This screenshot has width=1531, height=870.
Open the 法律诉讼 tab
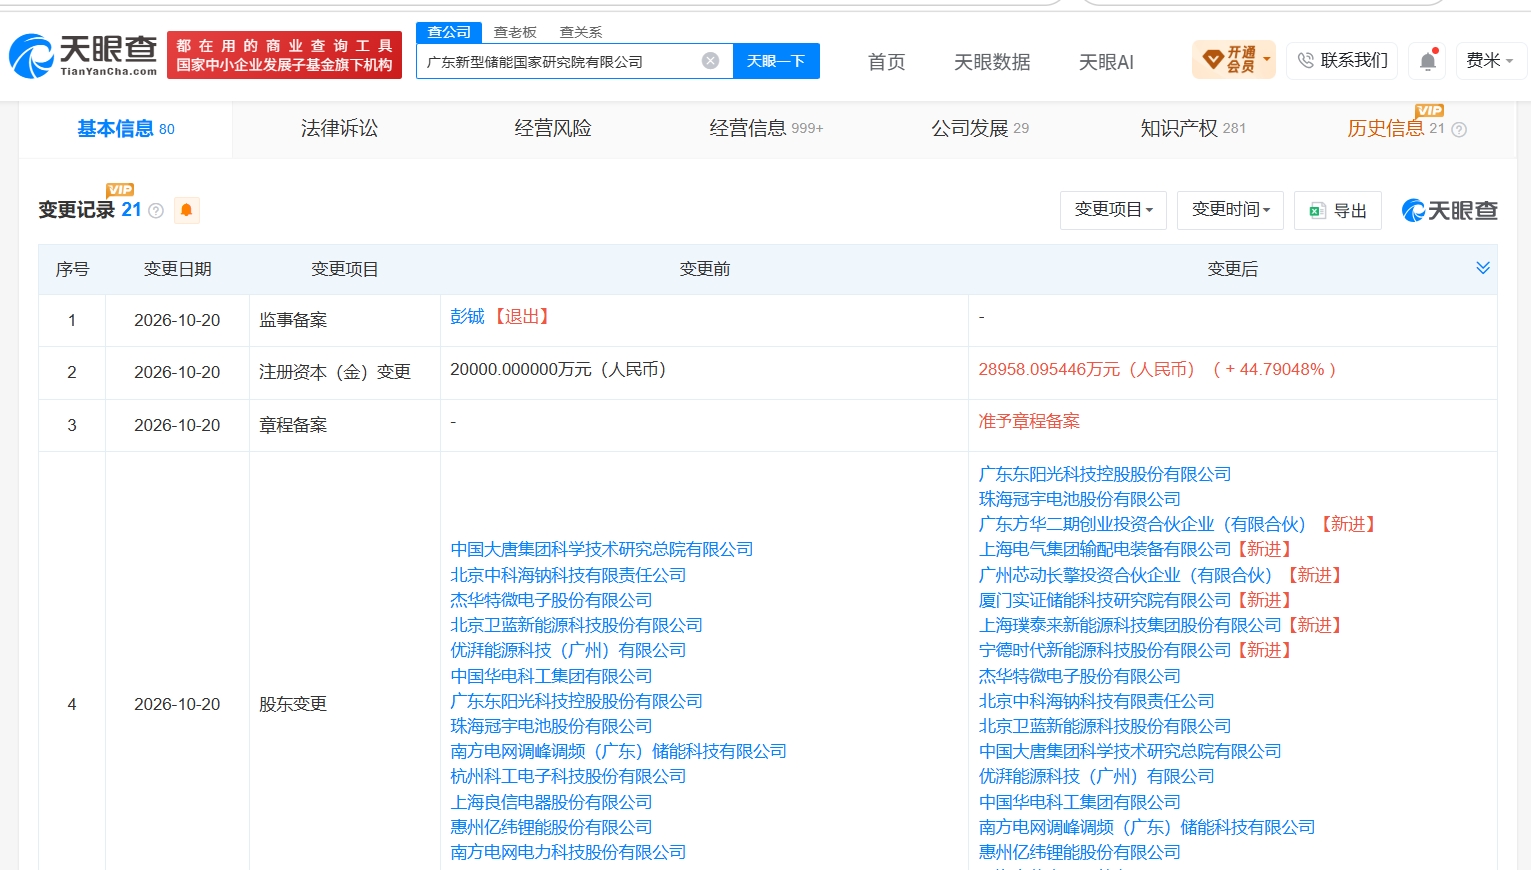[339, 129]
